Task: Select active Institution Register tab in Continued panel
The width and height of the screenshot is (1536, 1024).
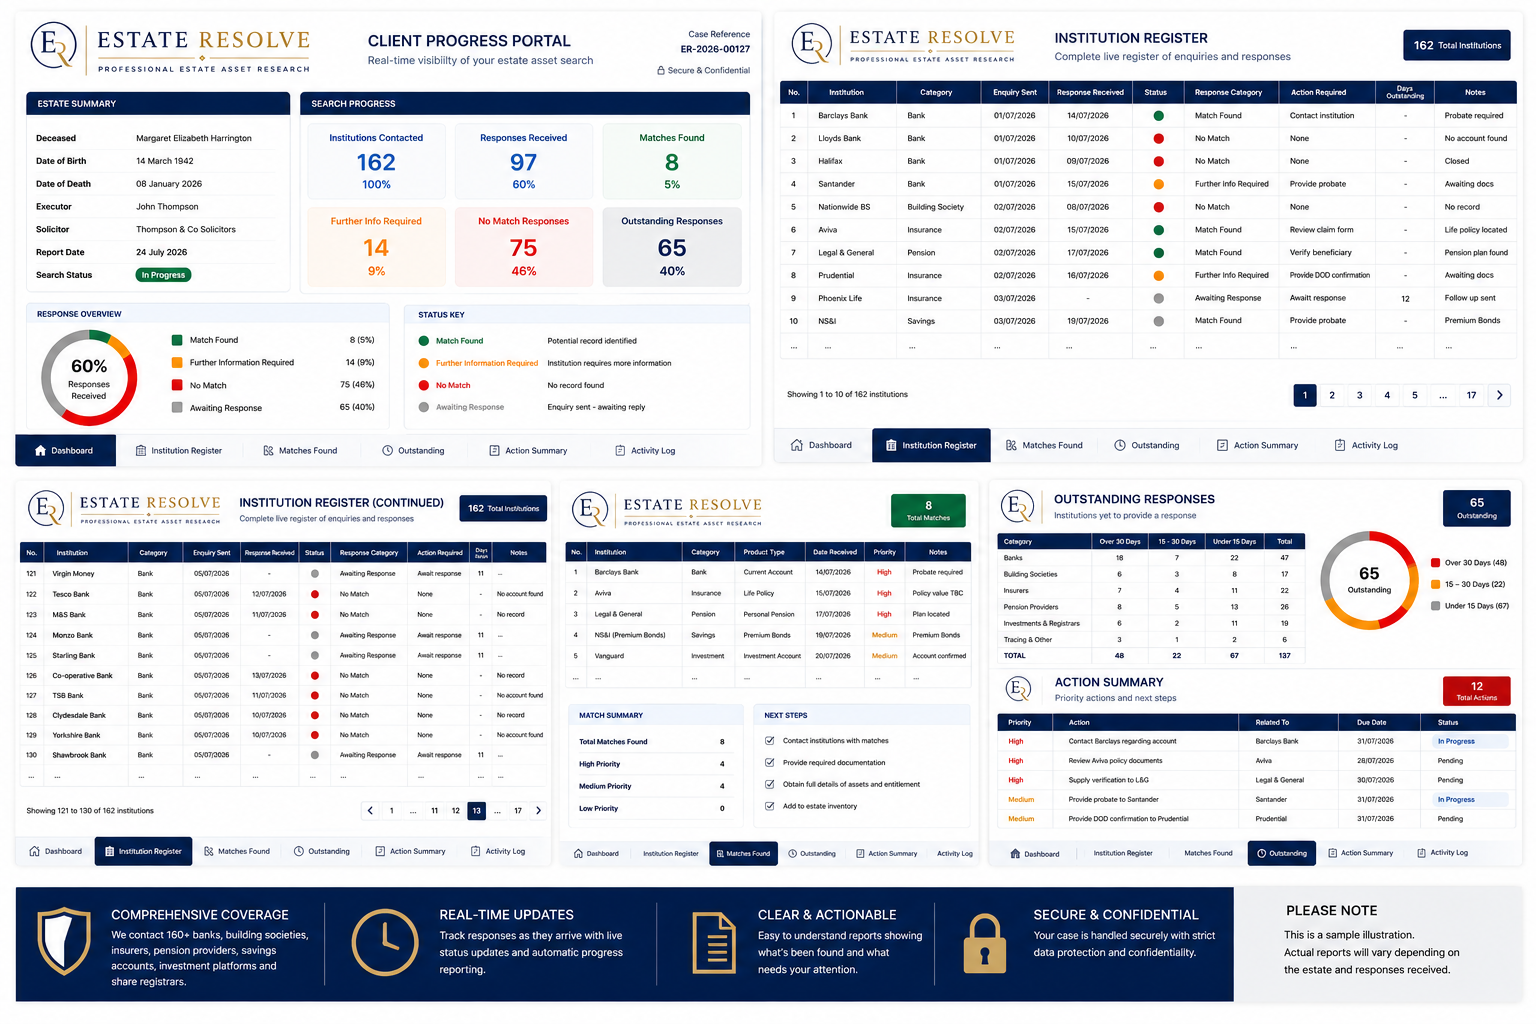Action: pyautogui.click(x=144, y=851)
